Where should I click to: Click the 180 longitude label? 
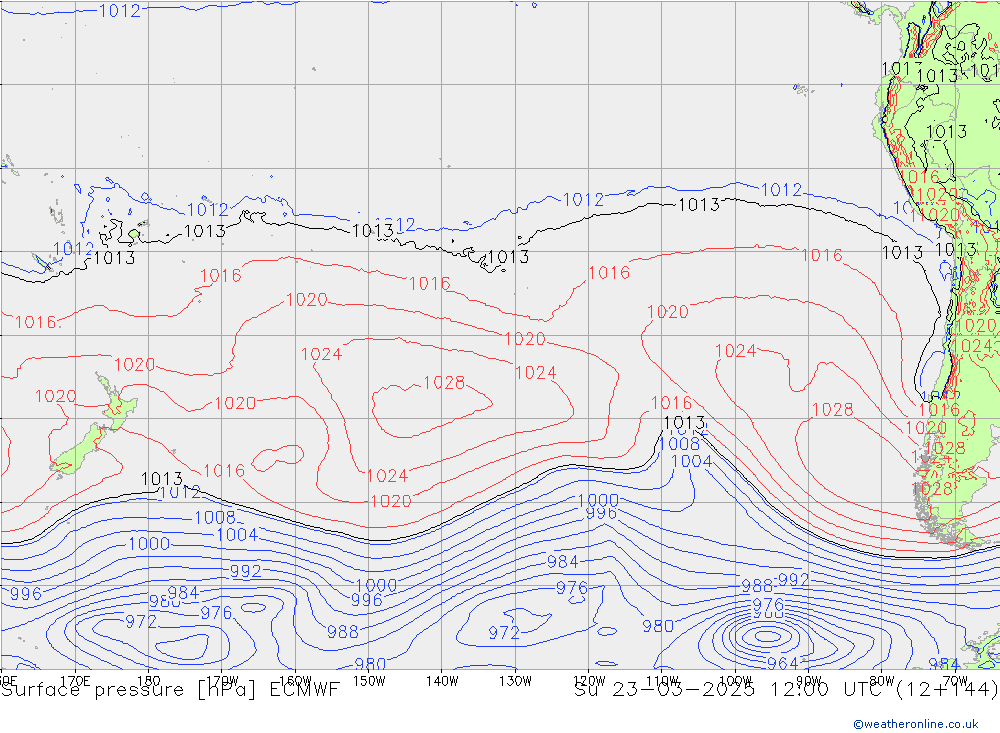[x=149, y=681]
